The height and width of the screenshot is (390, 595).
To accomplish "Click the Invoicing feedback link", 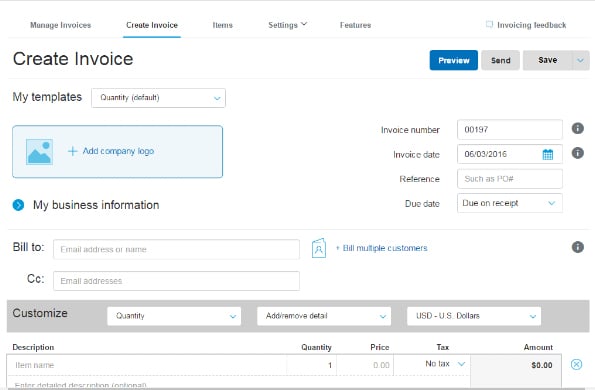I will pos(531,25).
